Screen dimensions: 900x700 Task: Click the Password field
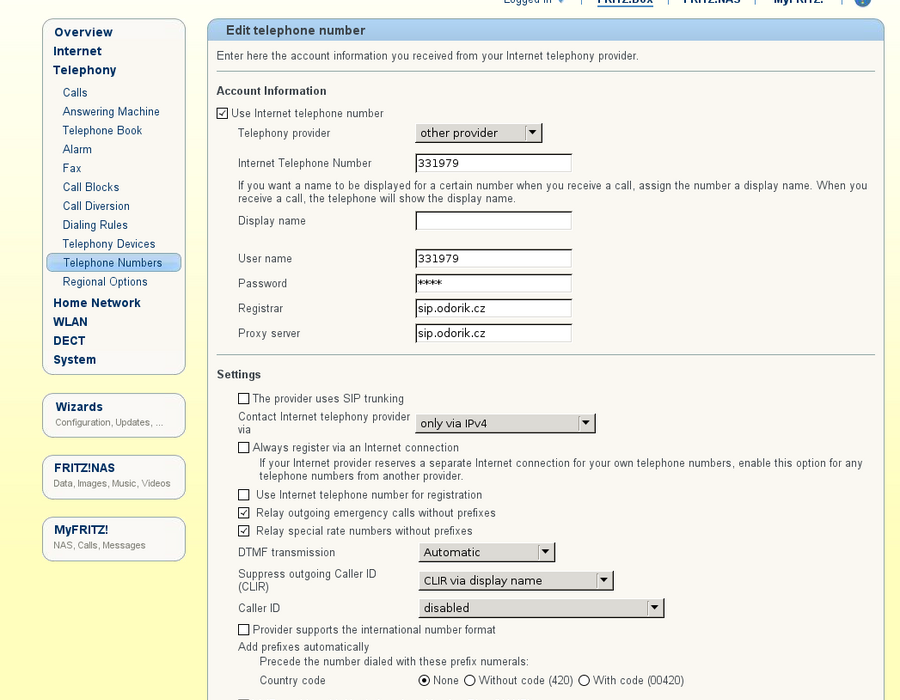[x=494, y=283]
